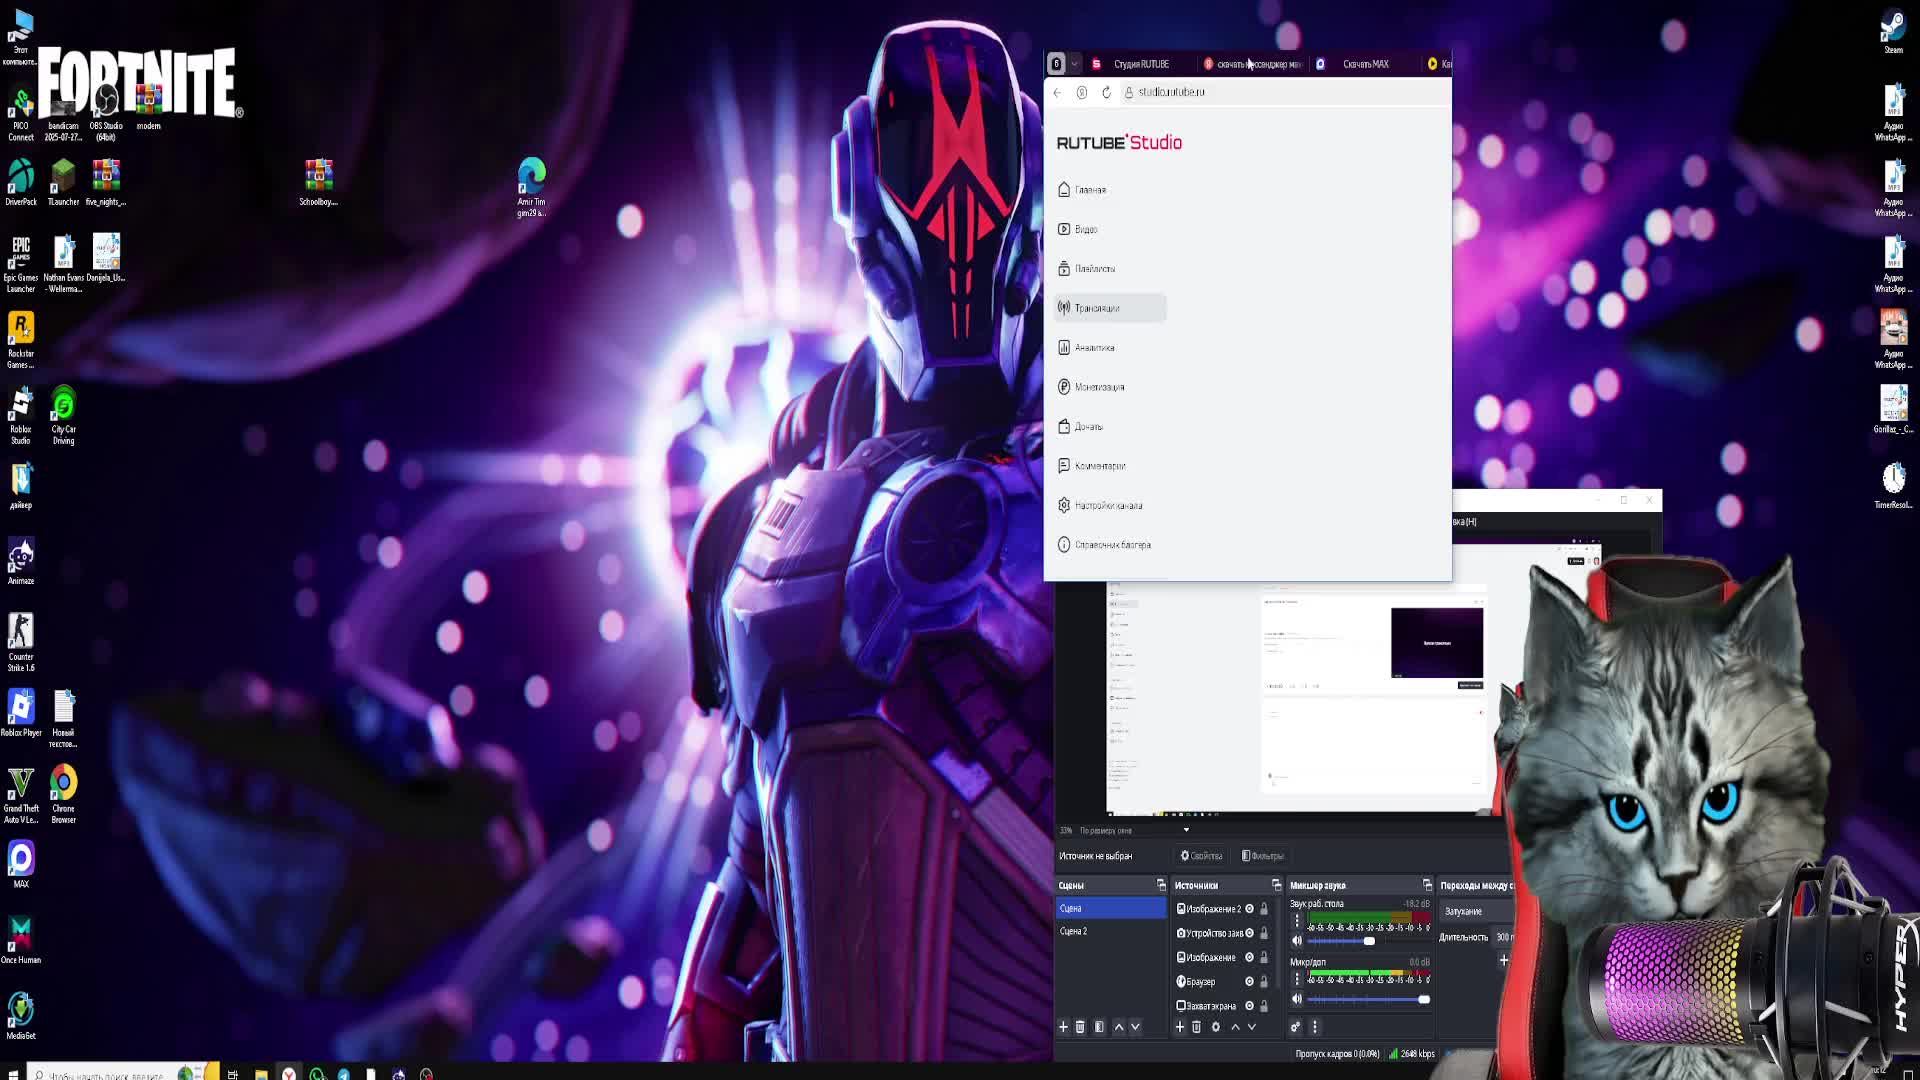
Task: Mute the Микр/доп speaker icon
Action: 1297,999
